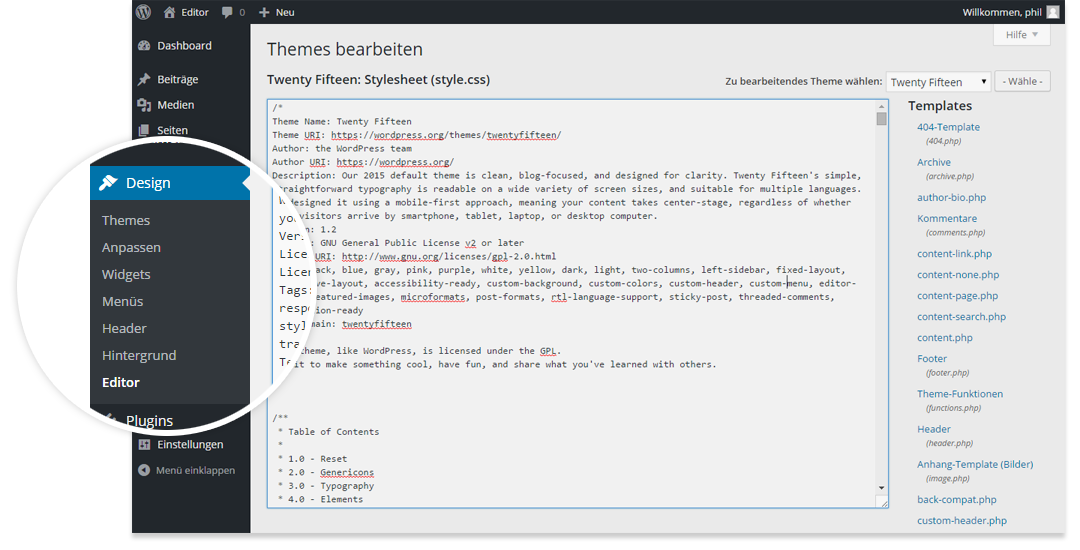Image resolution: width=1080 pixels, height=550 pixels.
Task: Click inside the stylesheet code textarea
Action: pos(570,400)
